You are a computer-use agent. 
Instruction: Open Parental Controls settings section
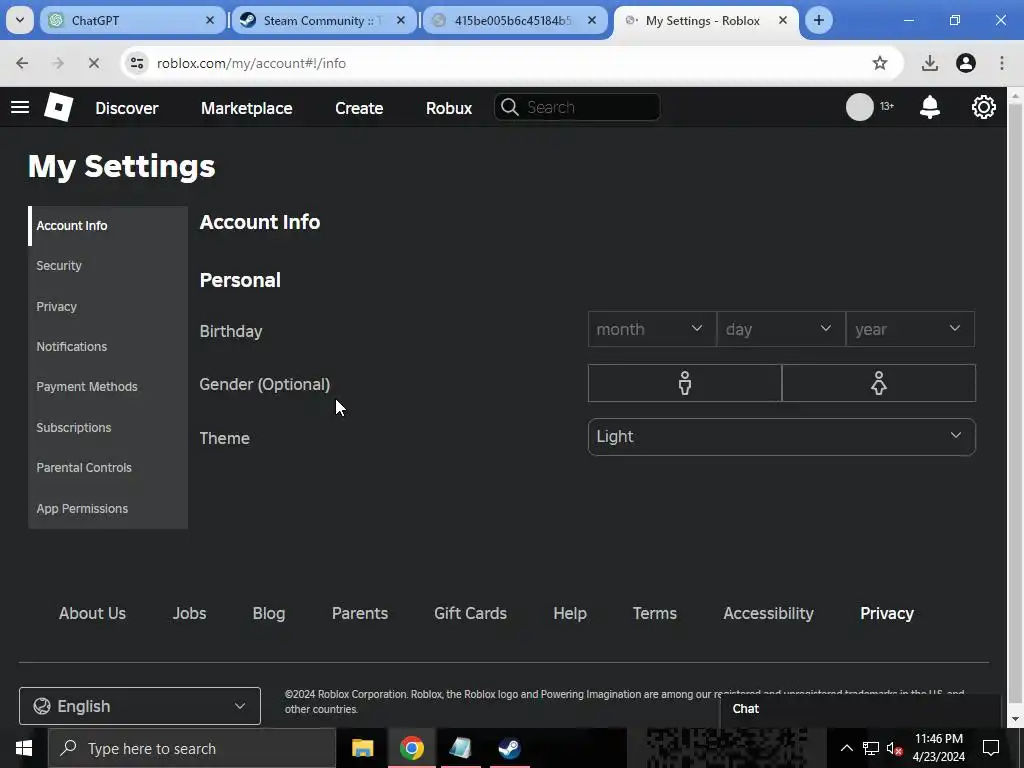(108, 468)
